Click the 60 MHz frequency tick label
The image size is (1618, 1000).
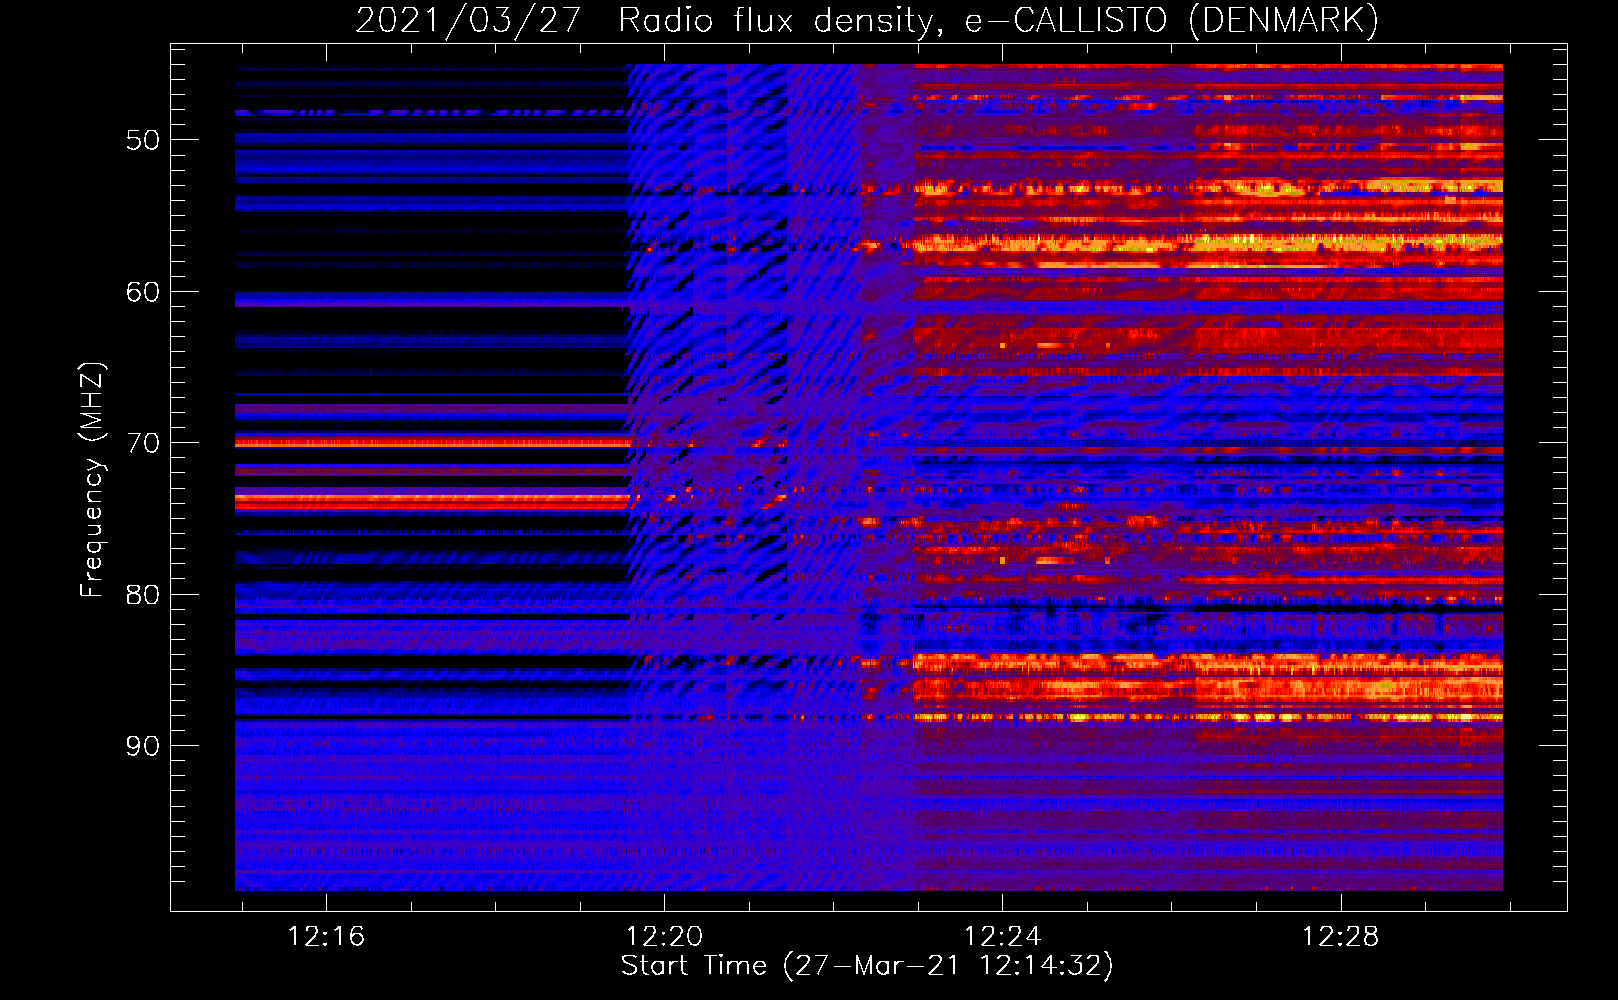click(x=143, y=292)
